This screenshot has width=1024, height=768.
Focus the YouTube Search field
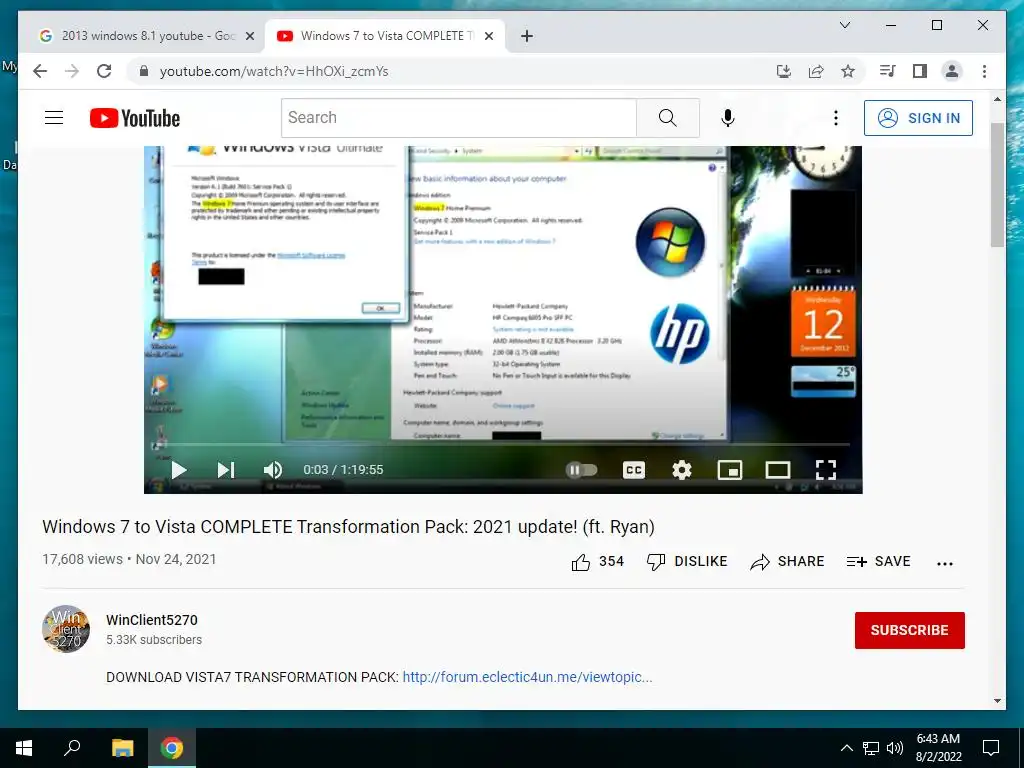coord(458,118)
